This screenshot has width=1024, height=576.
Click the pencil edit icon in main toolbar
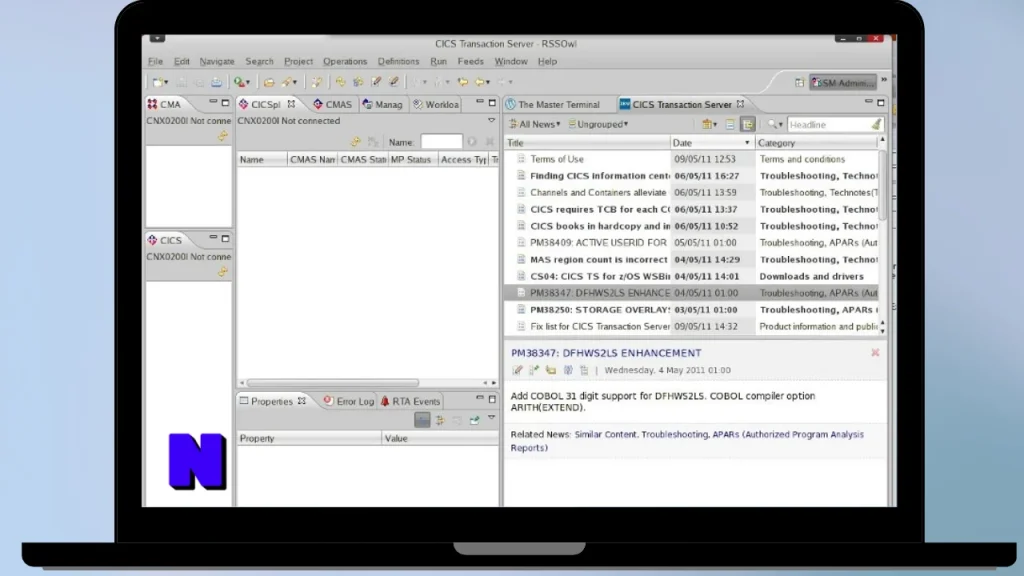coord(376,82)
